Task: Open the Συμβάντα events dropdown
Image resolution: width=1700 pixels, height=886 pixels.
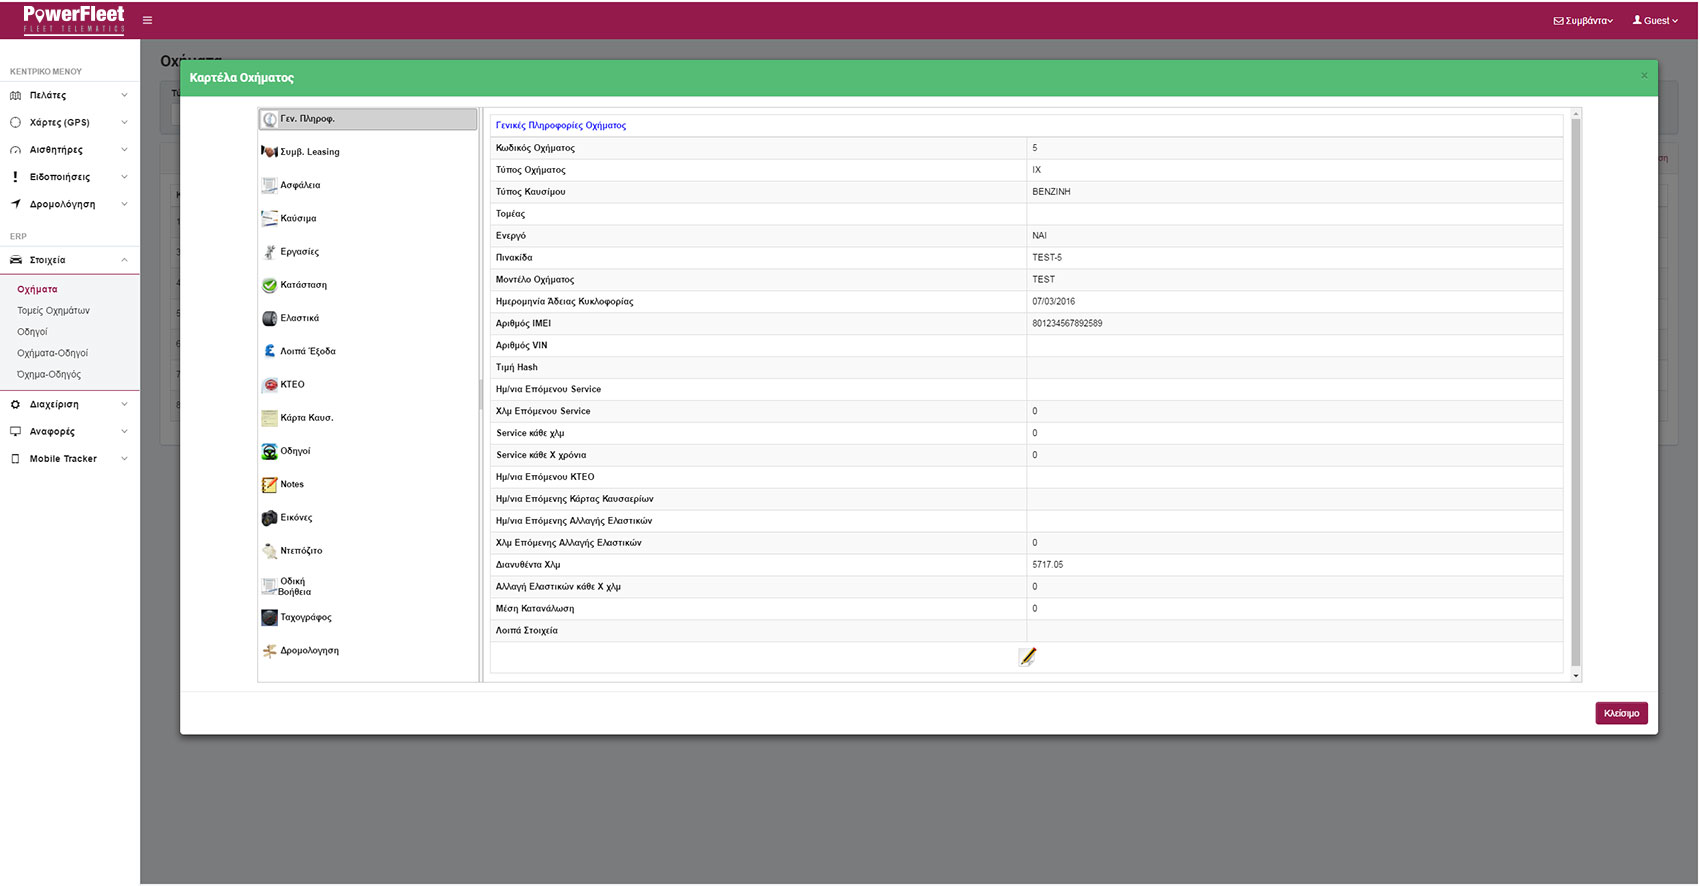Action: 1582,20
